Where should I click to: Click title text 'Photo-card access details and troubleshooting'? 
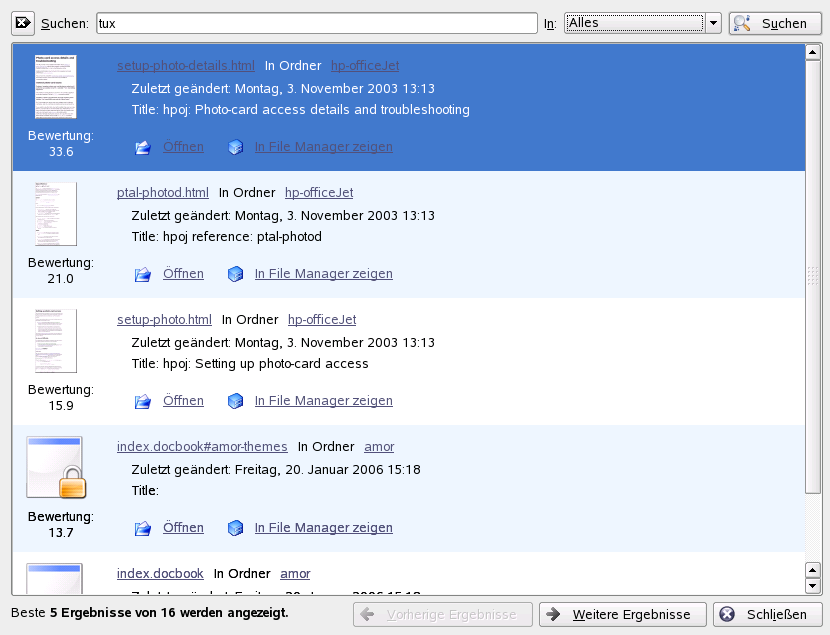pyautogui.click(x=332, y=110)
